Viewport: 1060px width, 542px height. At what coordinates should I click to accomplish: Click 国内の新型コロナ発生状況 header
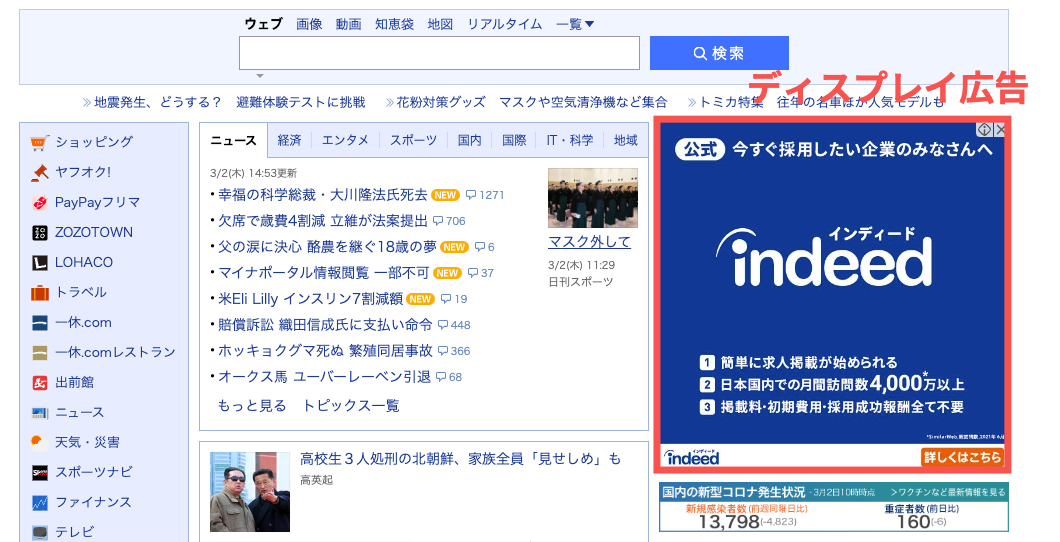733,492
